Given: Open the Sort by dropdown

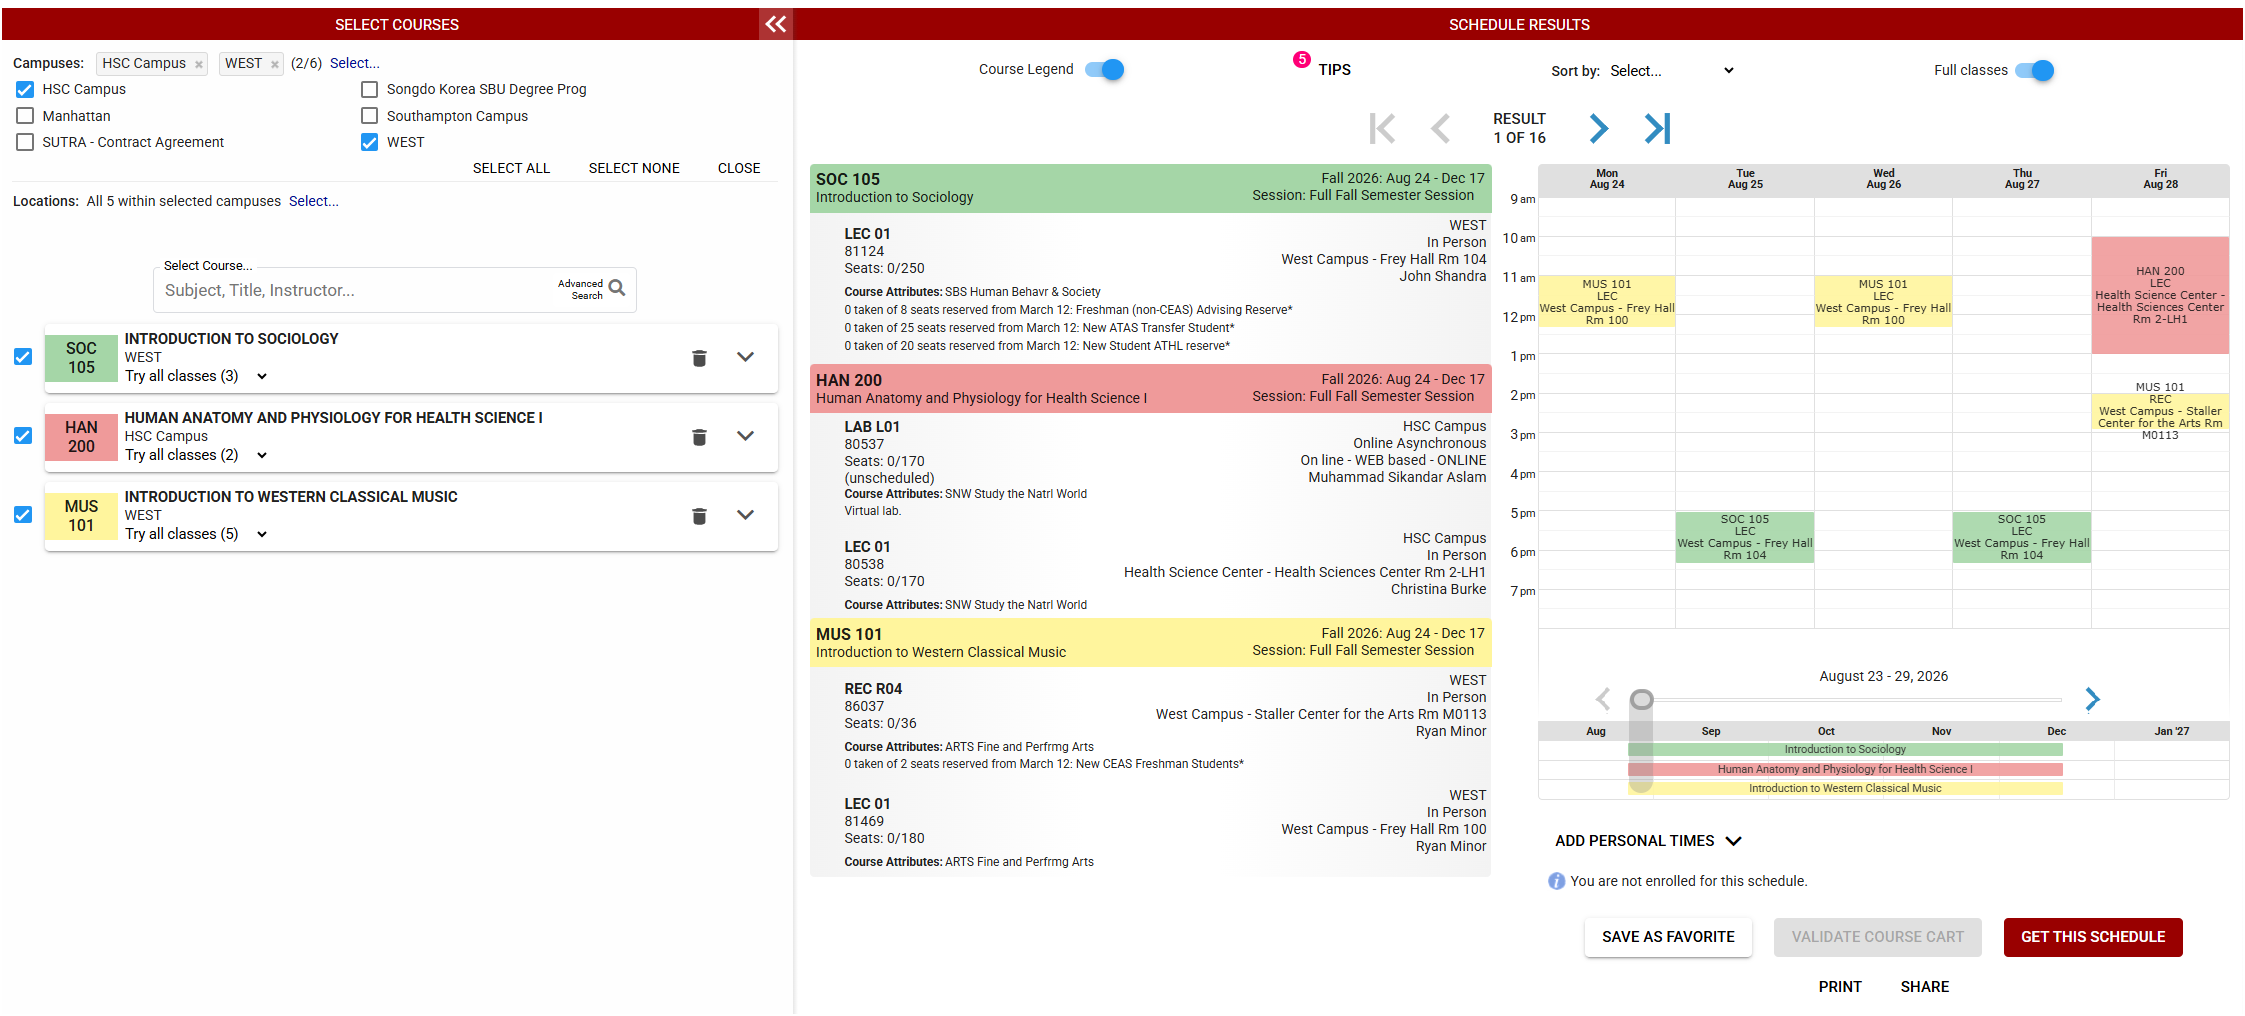Looking at the screenshot, I should [1671, 71].
